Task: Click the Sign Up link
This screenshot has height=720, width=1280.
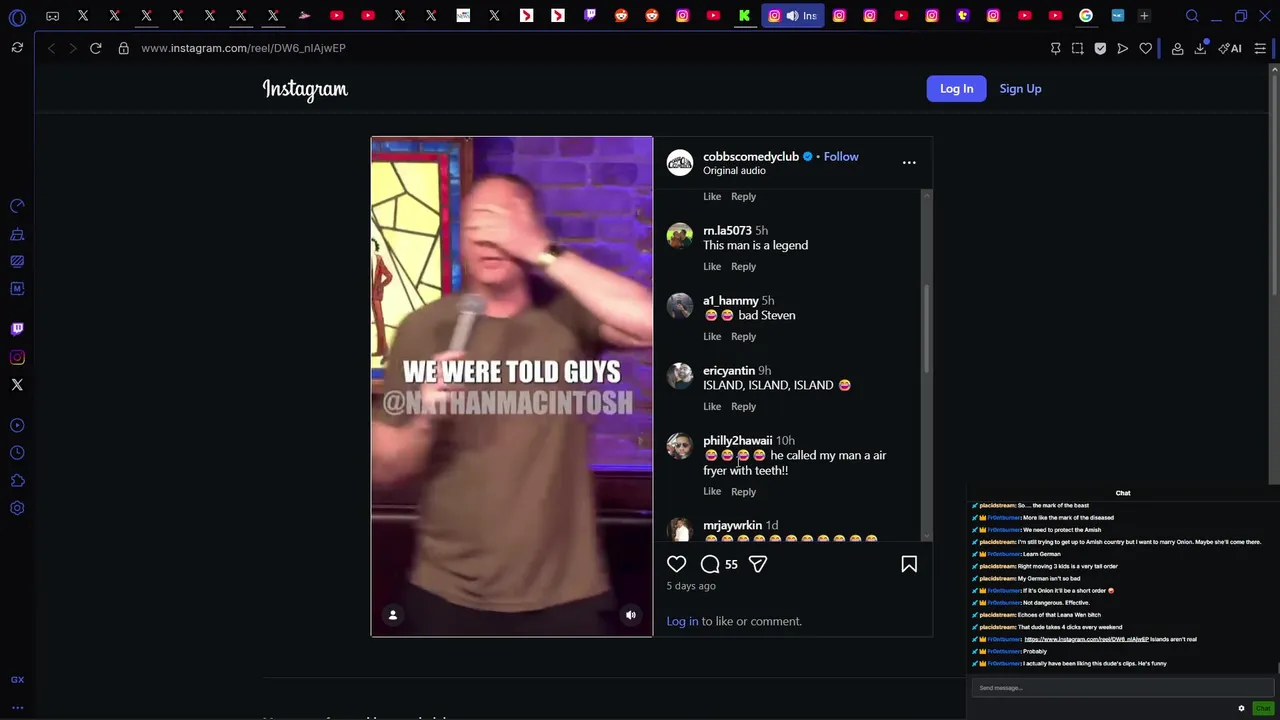Action: [x=1020, y=89]
